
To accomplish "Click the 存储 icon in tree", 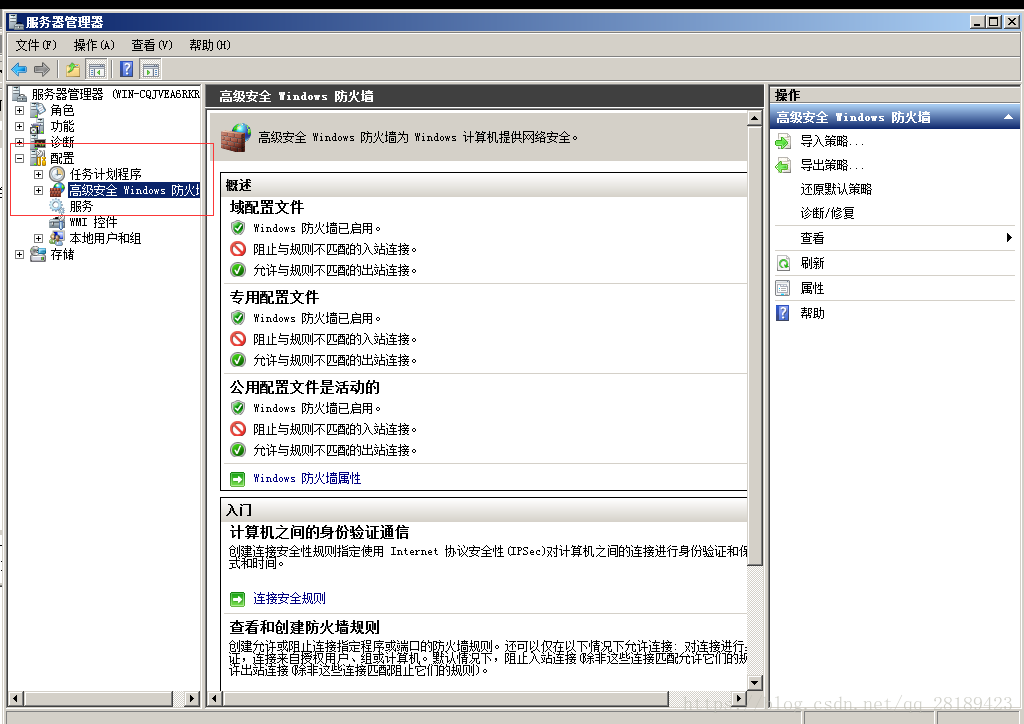I will (x=39, y=254).
